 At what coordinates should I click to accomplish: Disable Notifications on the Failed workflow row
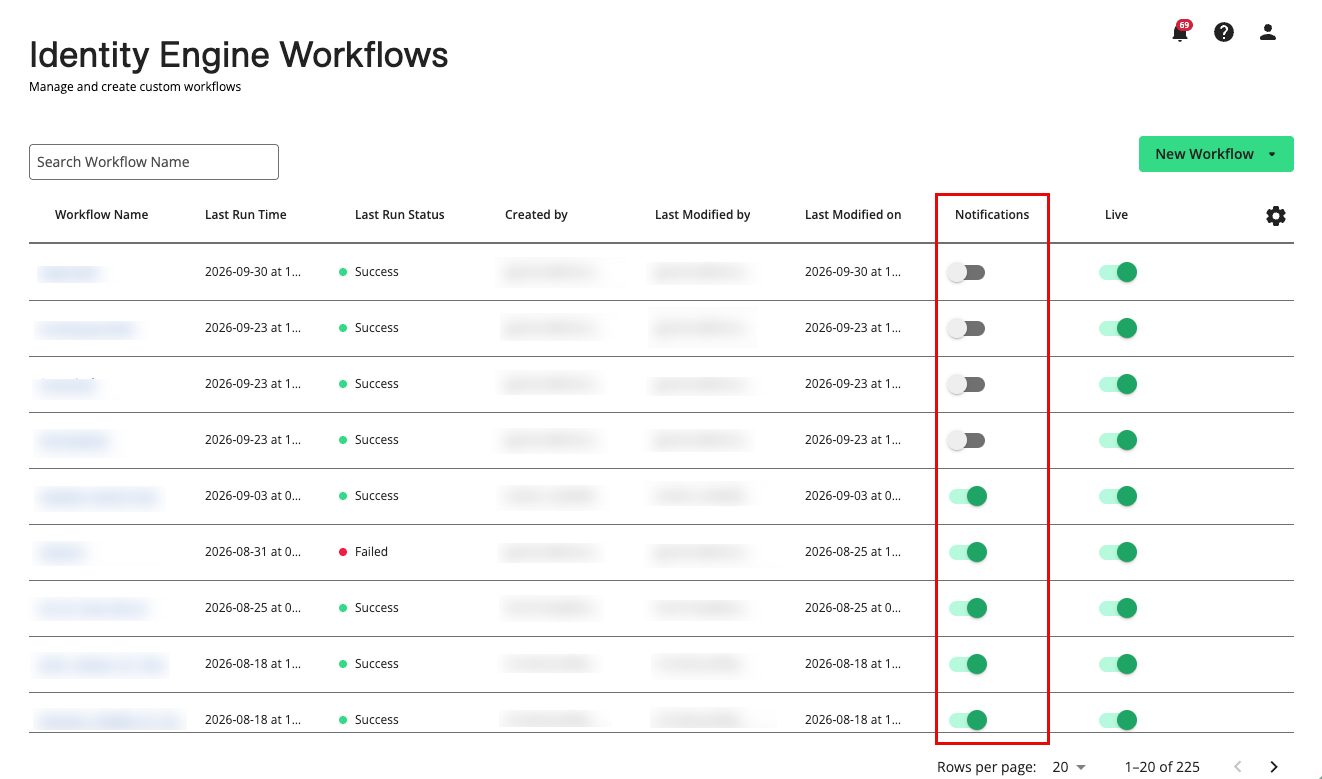(x=968, y=552)
